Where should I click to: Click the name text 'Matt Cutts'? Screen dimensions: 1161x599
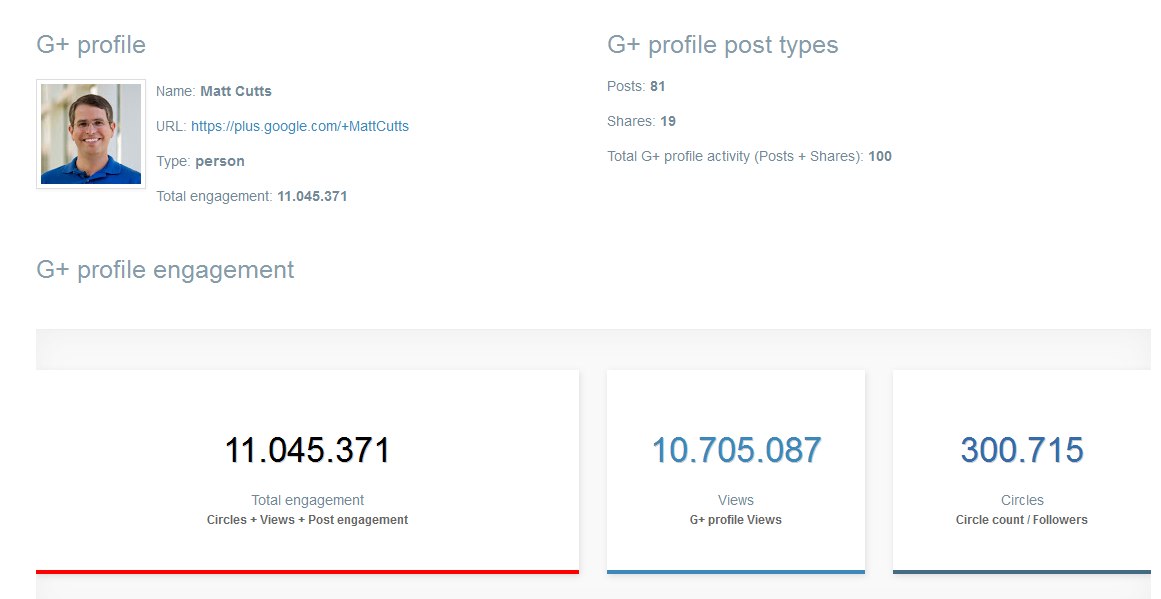pyautogui.click(x=235, y=91)
